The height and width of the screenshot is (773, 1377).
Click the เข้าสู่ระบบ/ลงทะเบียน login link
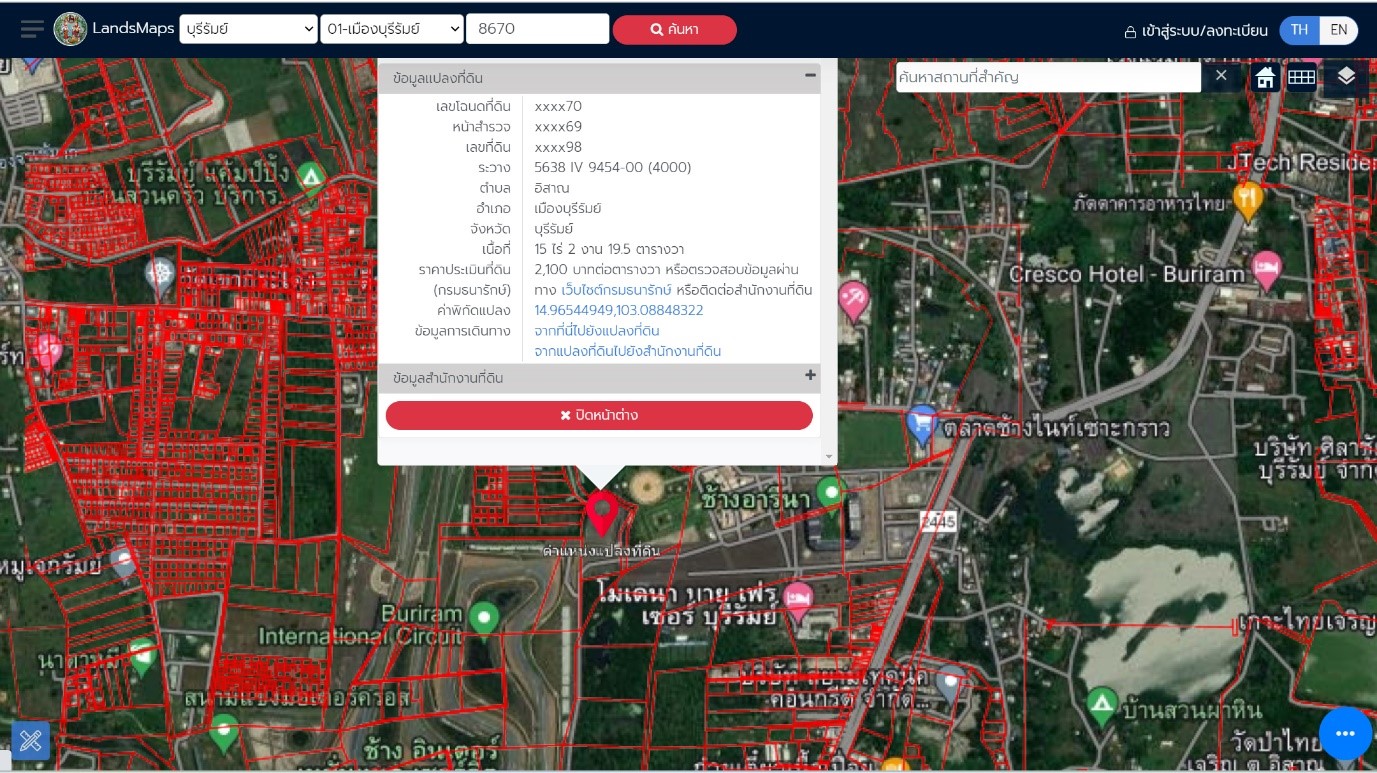1196,31
